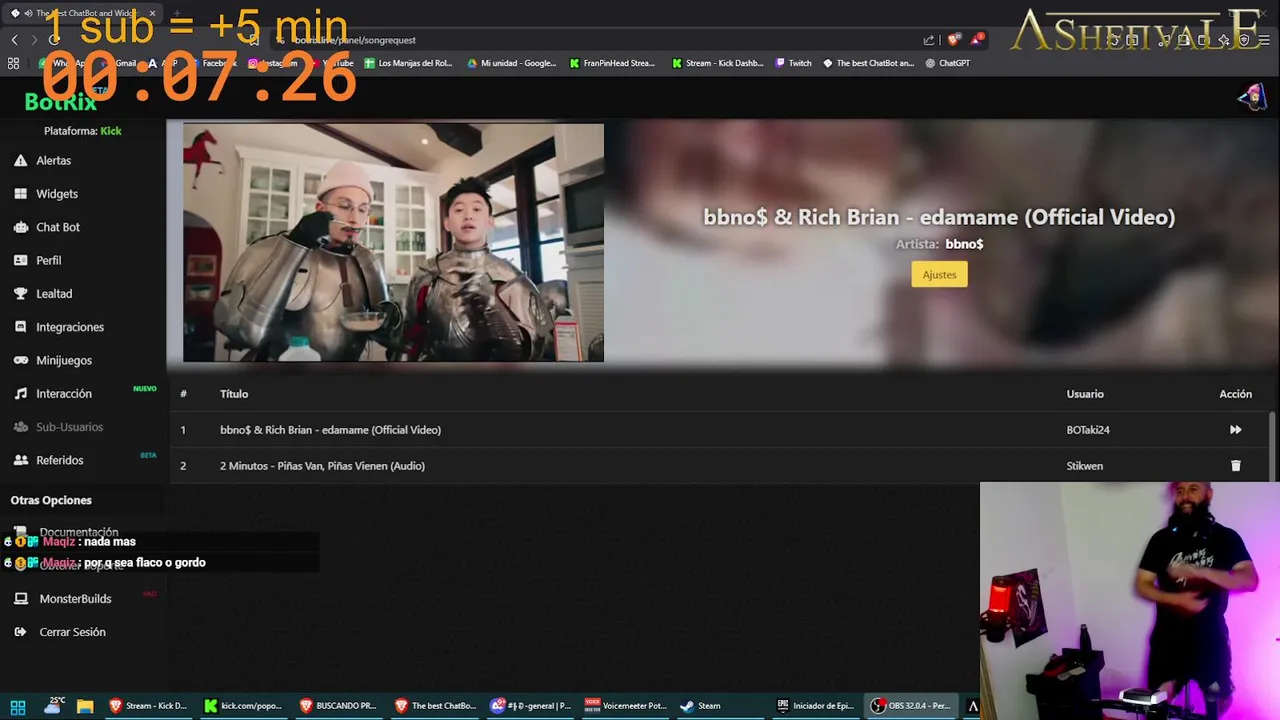Click the BotRix logo
Image resolution: width=1280 pixels, height=720 pixels.
[x=60, y=101]
